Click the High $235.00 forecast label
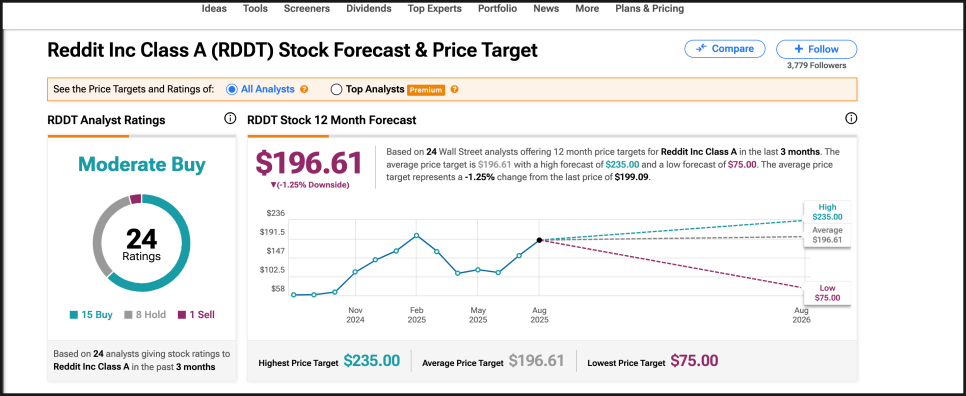This screenshot has height=396, width=966. point(827,212)
